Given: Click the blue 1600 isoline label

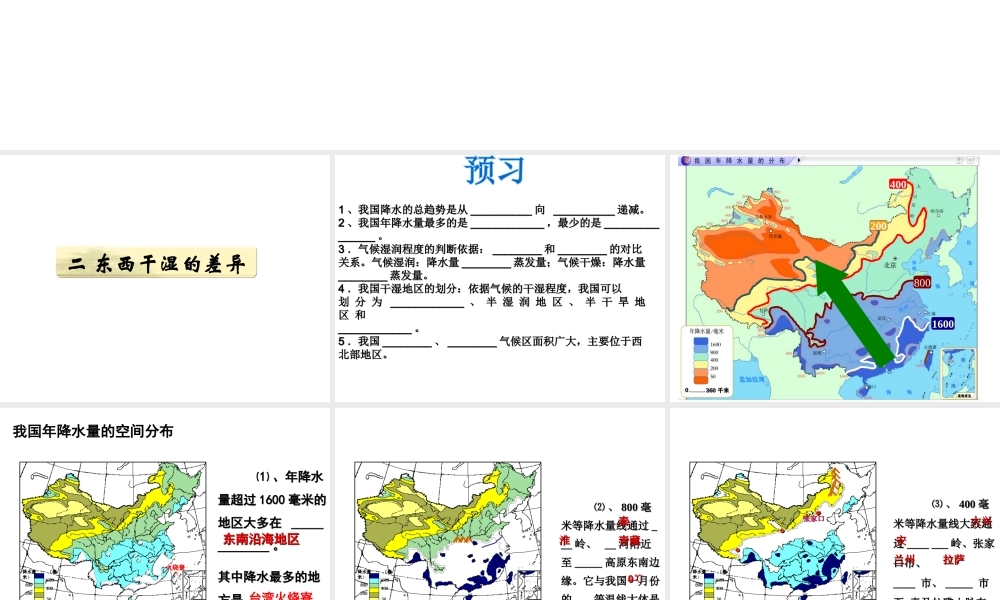Looking at the screenshot, I should [943, 324].
